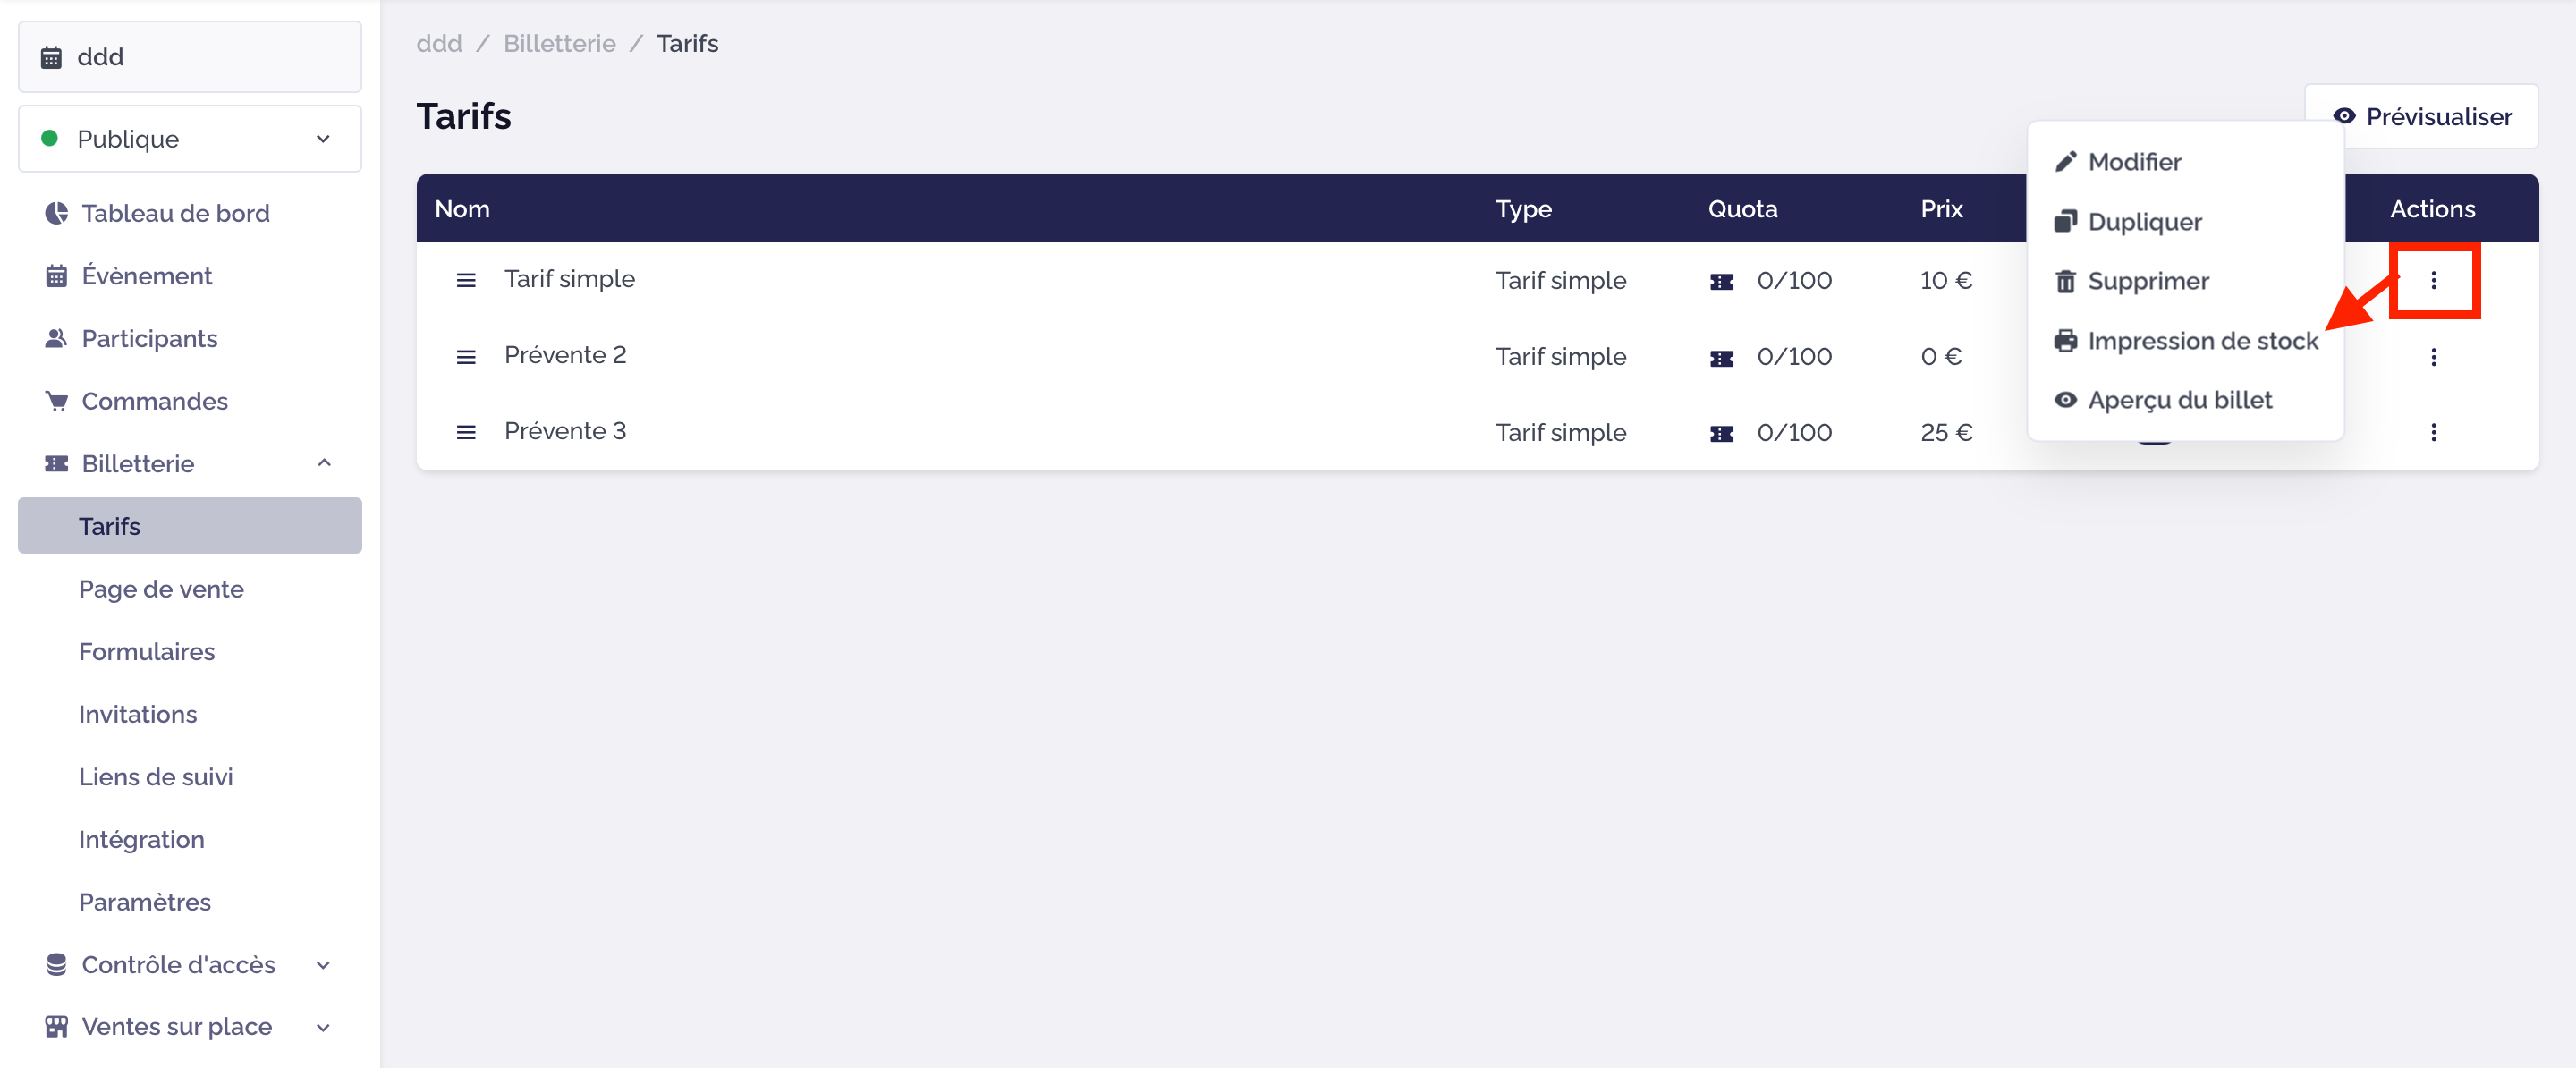Click the Tableau de bord pie chart icon

pyautogui.click(x=57, y=213)
